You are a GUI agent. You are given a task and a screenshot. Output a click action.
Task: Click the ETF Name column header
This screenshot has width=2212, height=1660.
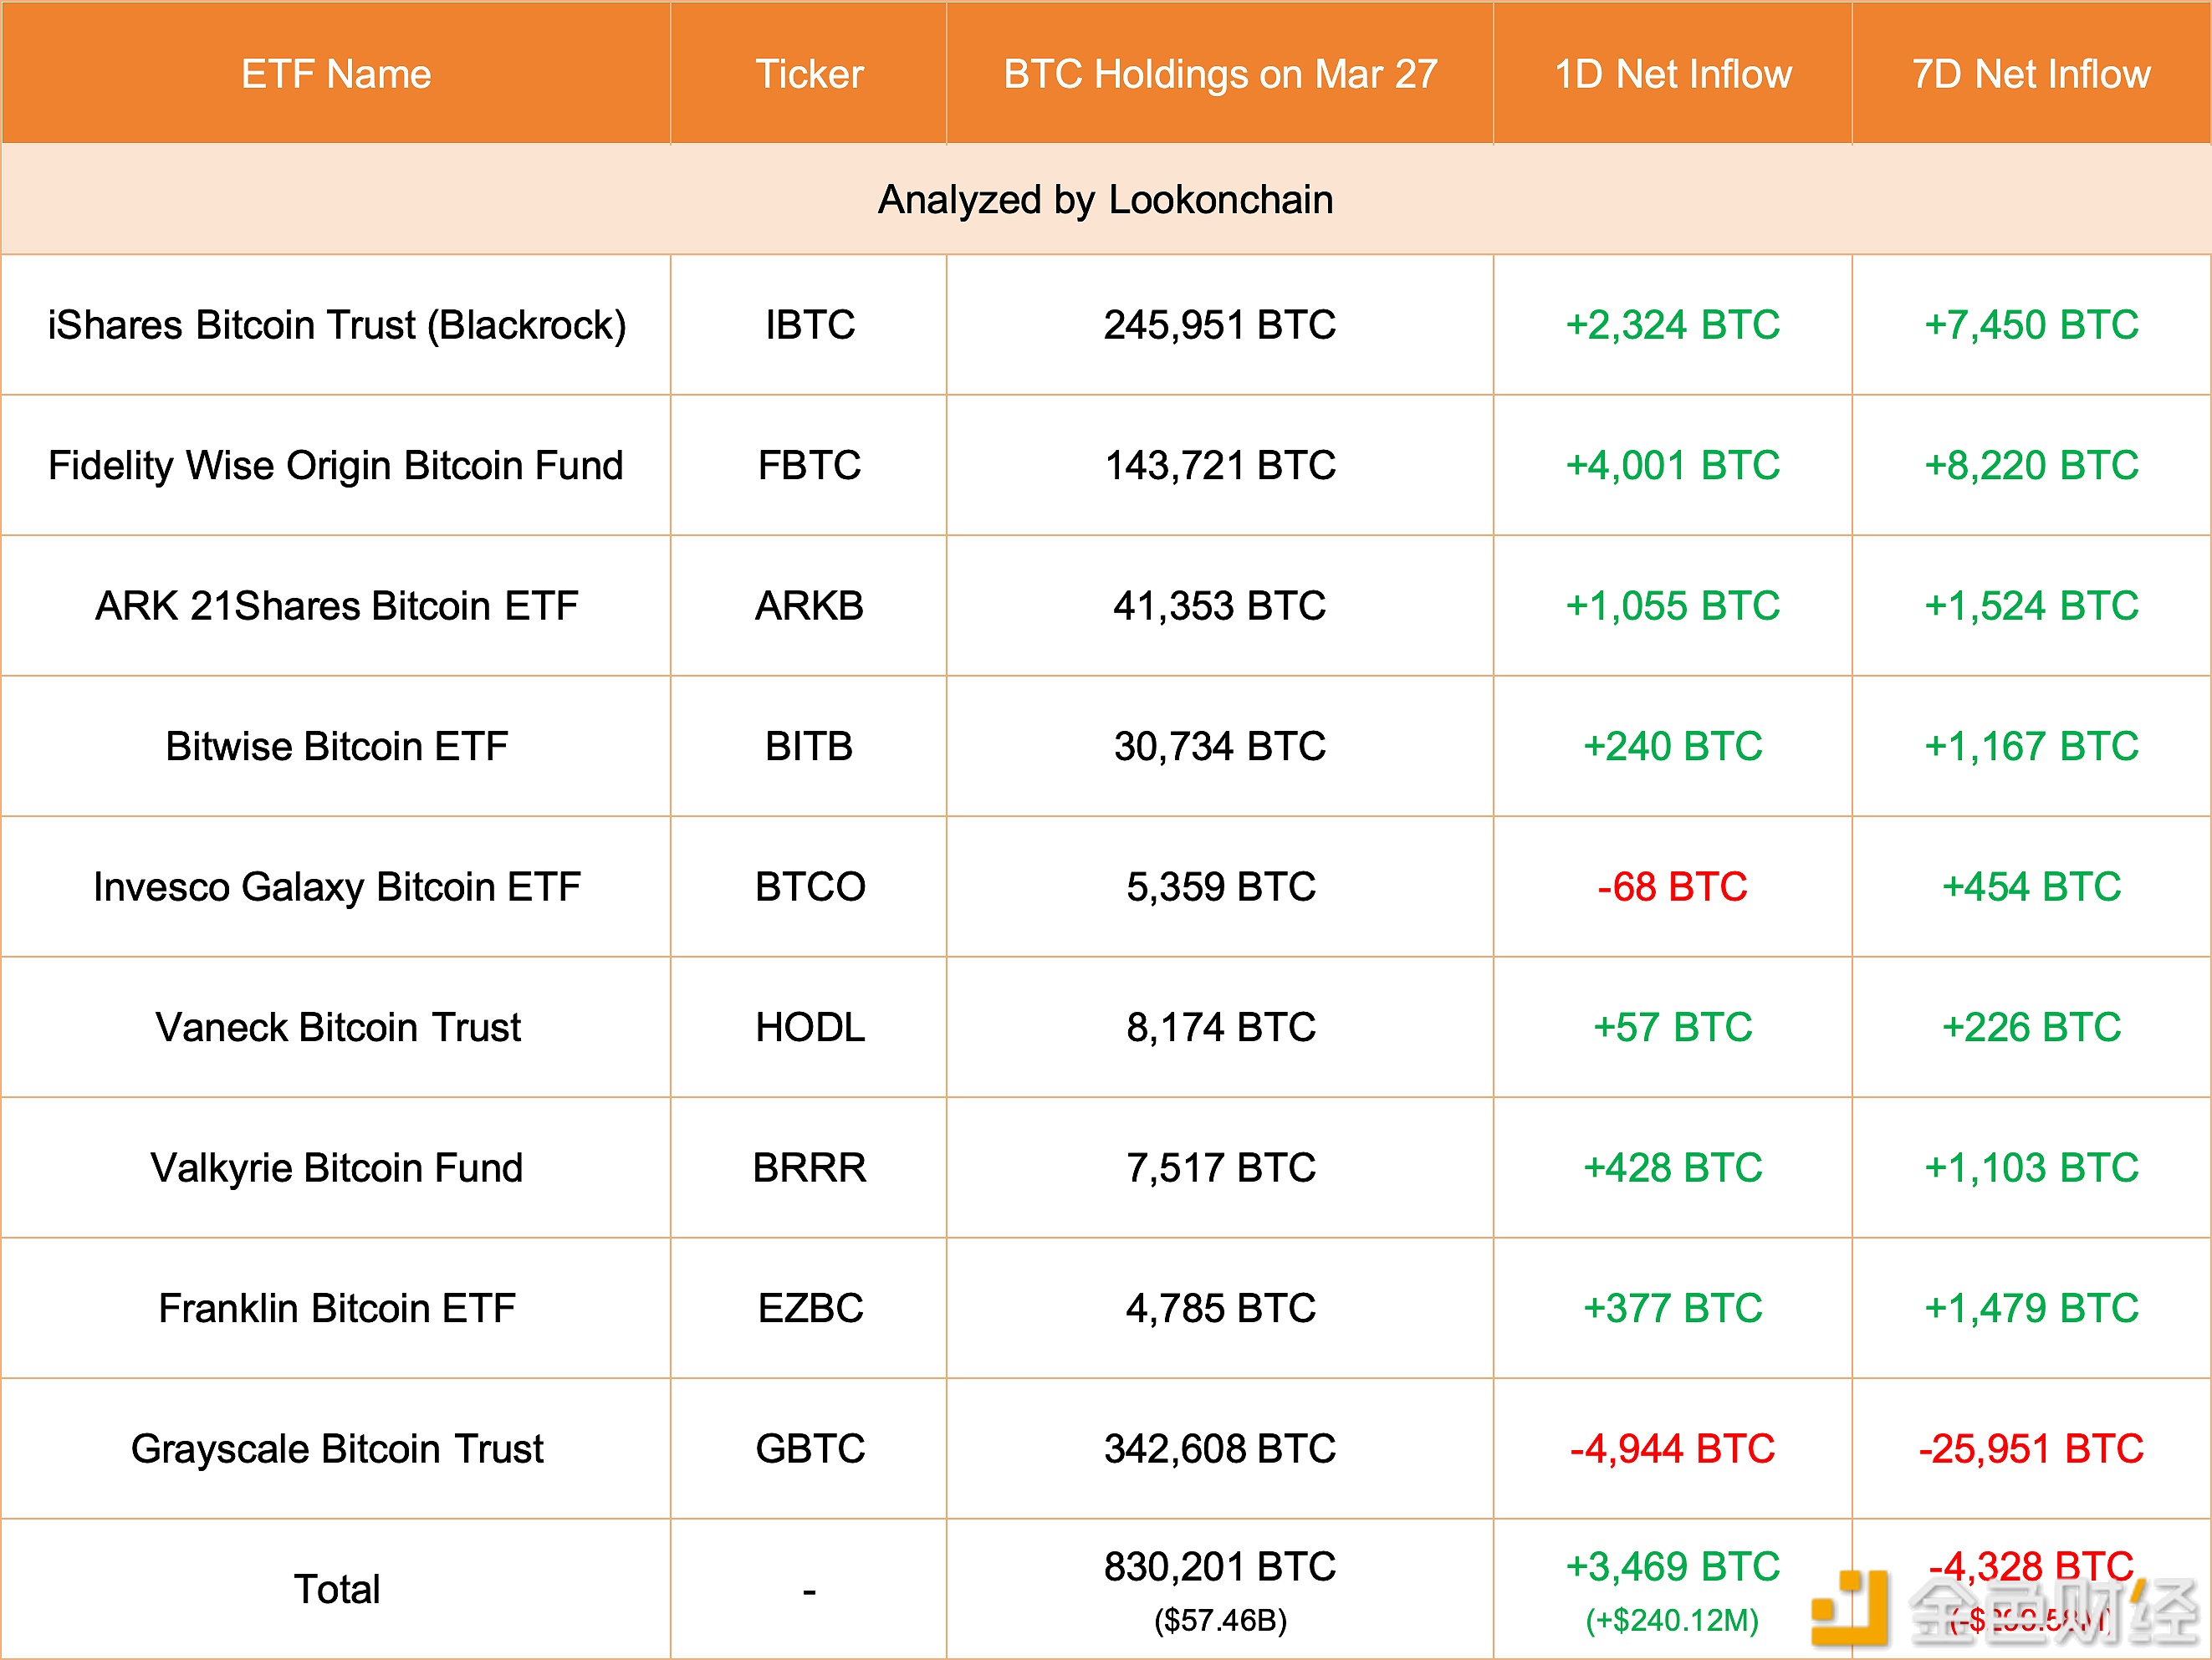coord(336,74)
